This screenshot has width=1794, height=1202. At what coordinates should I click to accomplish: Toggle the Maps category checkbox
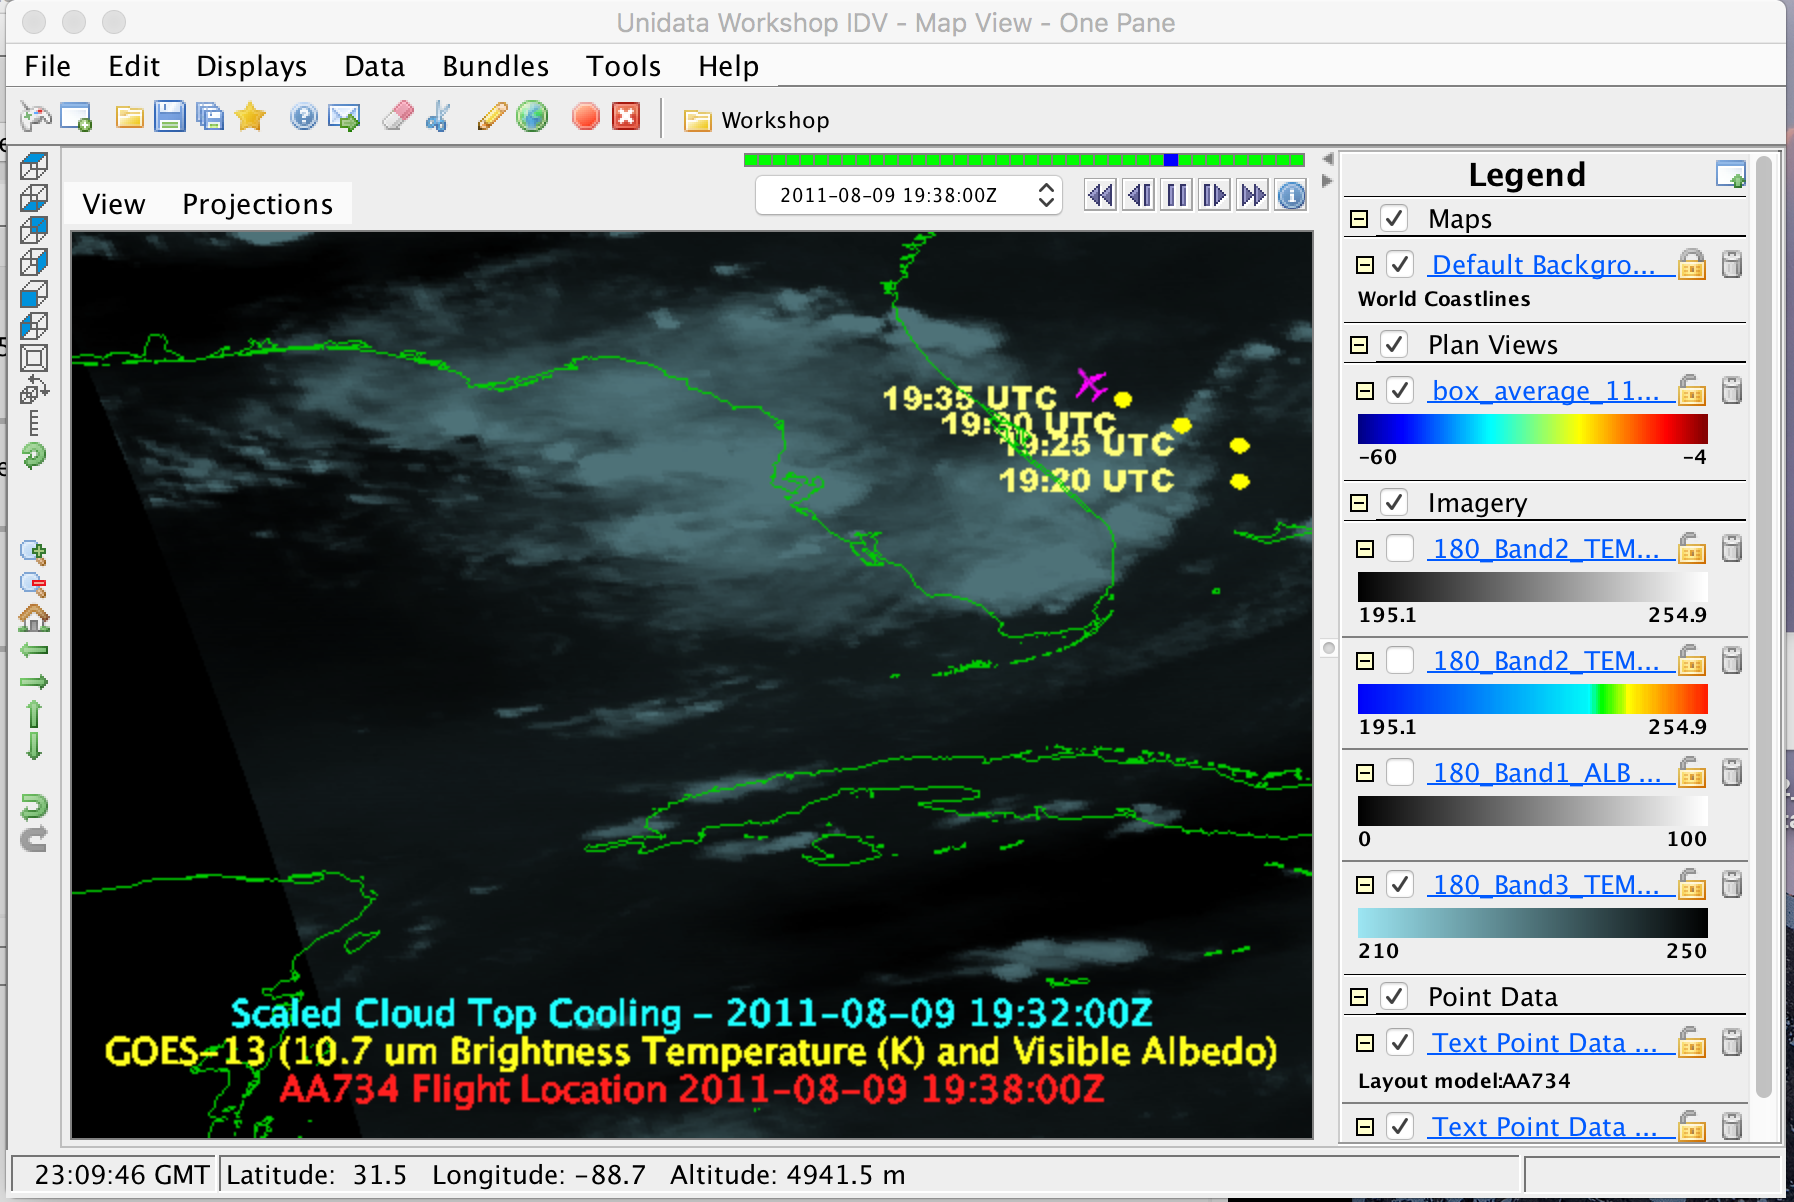1394,219
